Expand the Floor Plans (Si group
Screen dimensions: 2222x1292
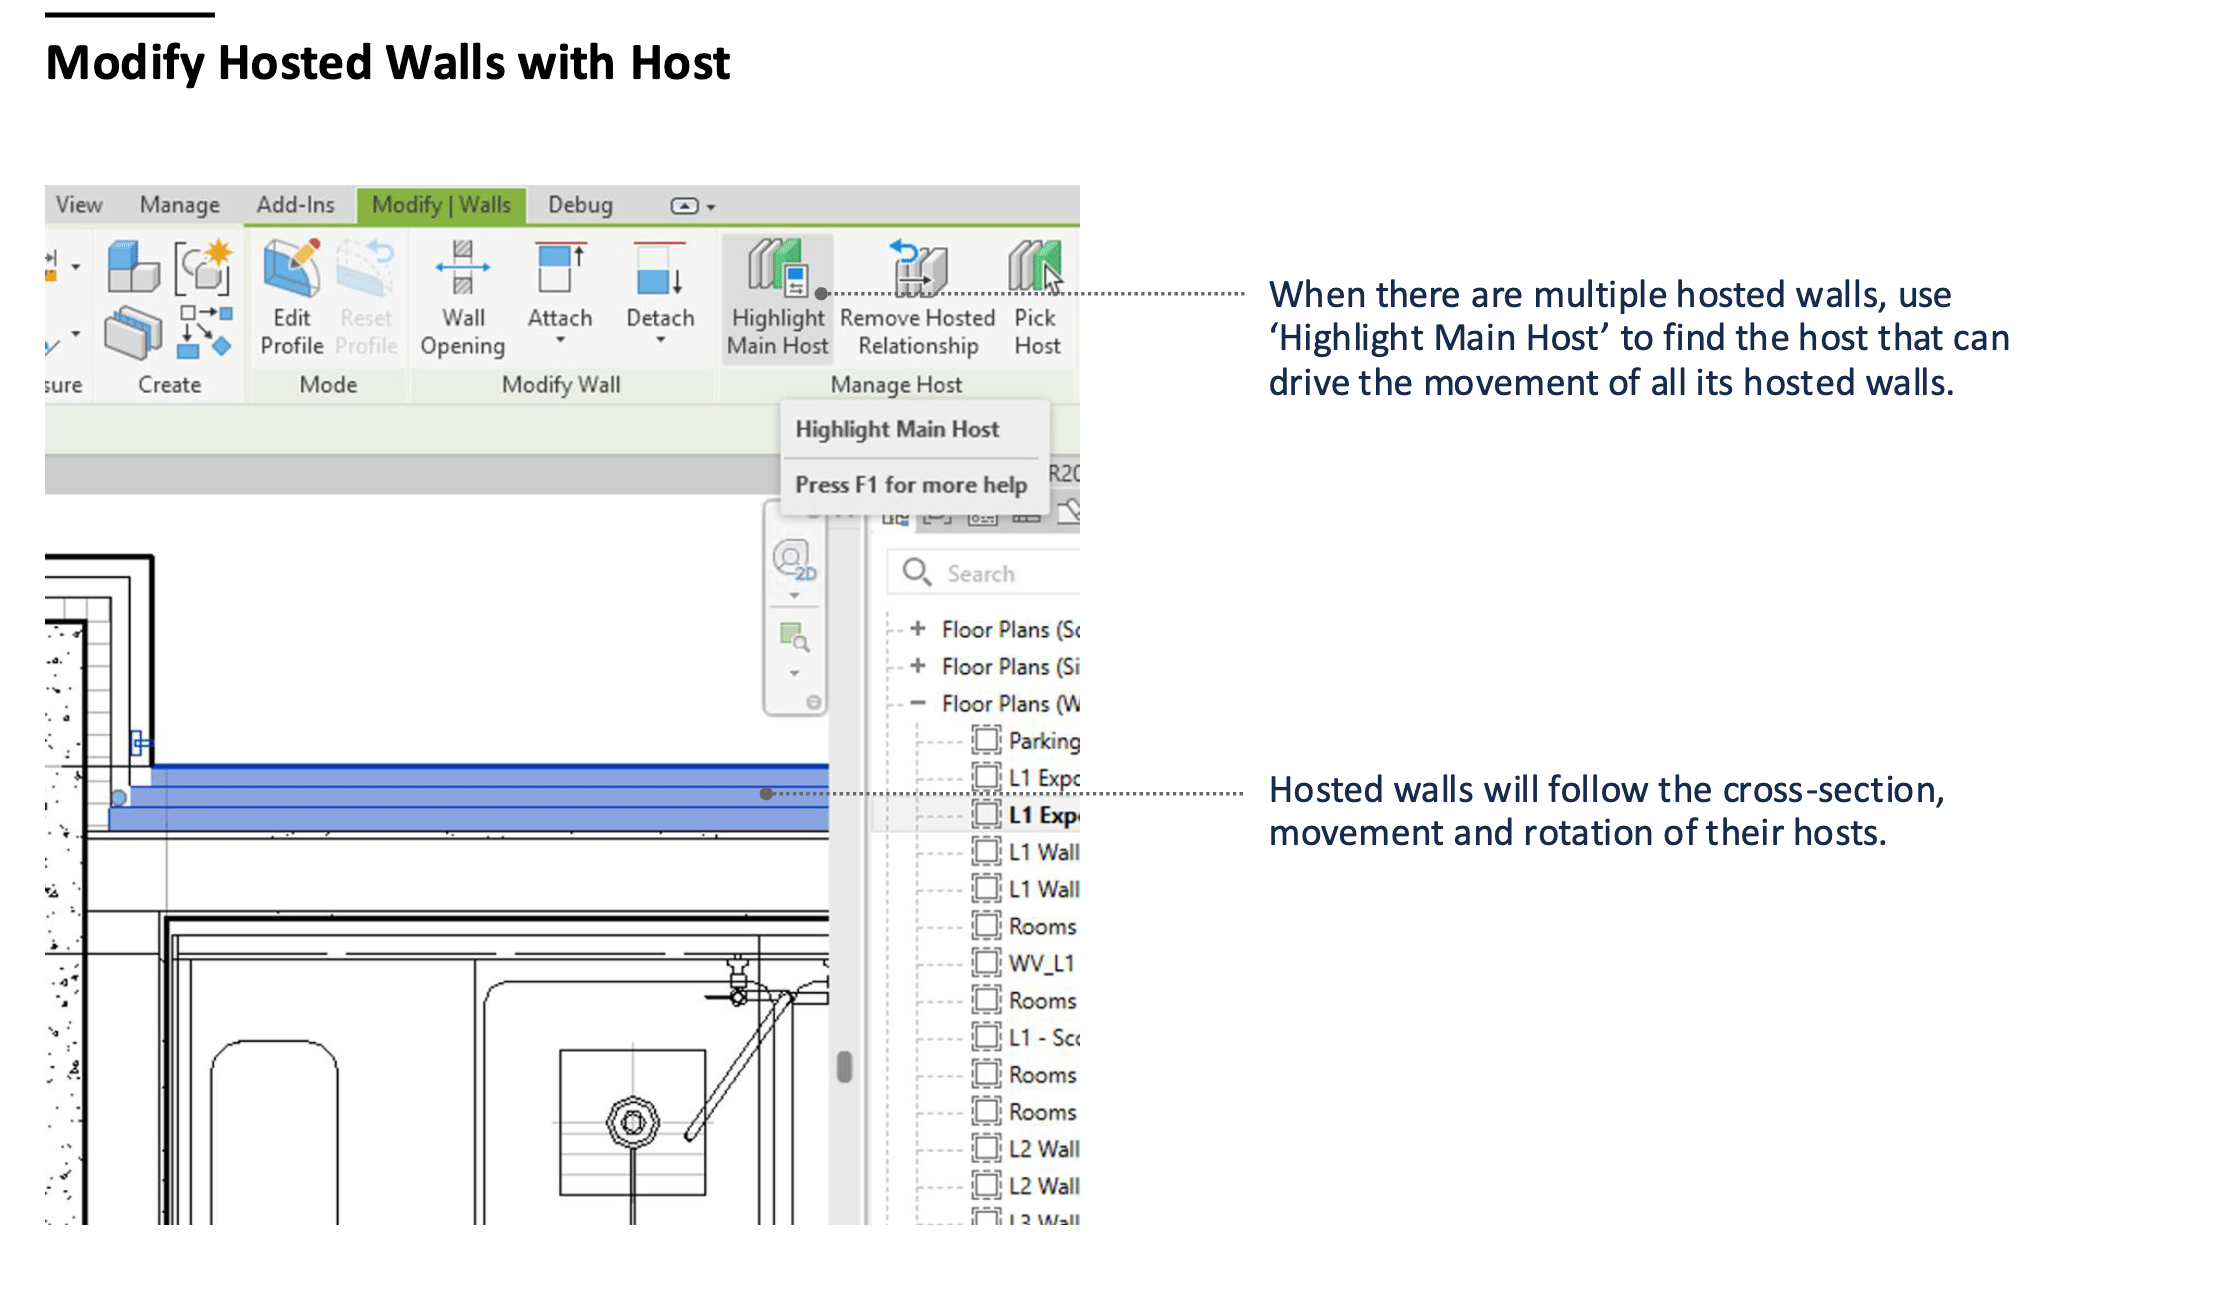[x=917, y=666]
